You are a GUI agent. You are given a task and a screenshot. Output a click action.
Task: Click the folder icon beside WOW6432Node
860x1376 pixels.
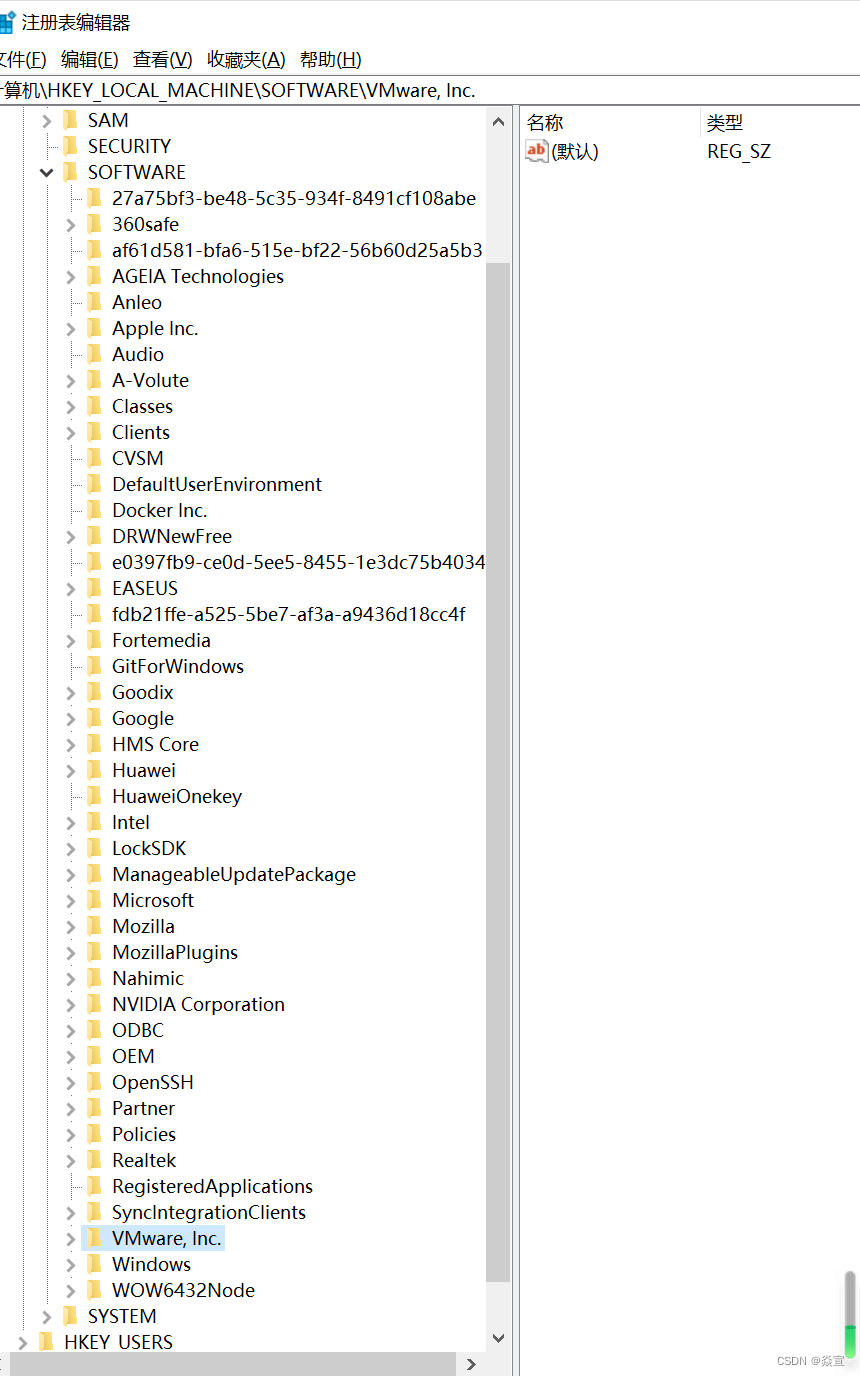tap(94, 1290)
